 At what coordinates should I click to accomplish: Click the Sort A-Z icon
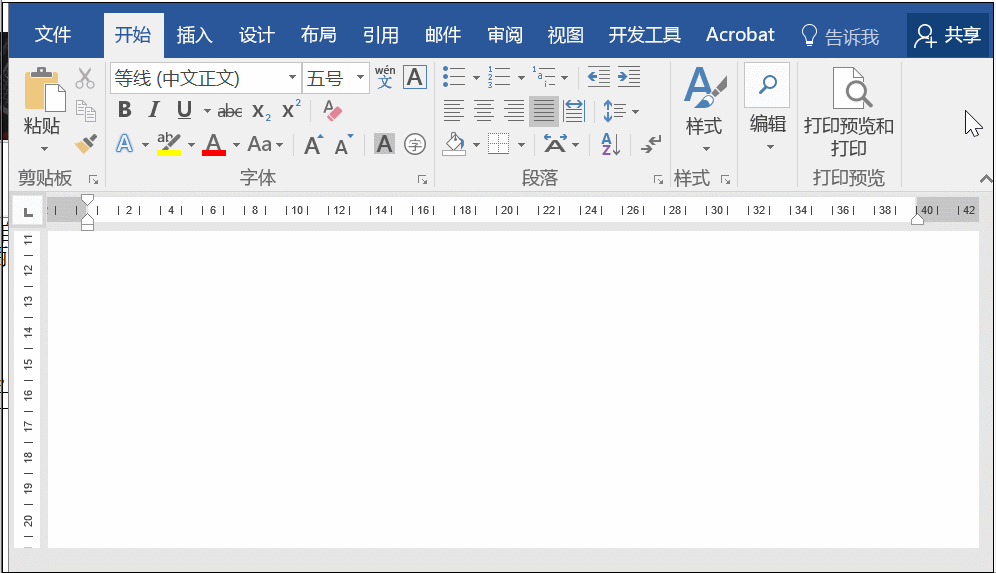(610, 144)
